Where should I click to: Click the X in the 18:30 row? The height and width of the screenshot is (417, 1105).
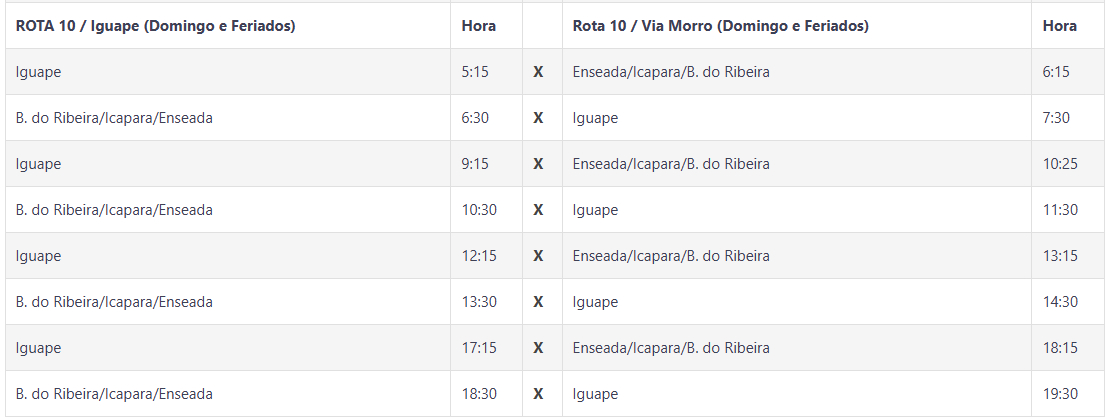pos(538,394)
